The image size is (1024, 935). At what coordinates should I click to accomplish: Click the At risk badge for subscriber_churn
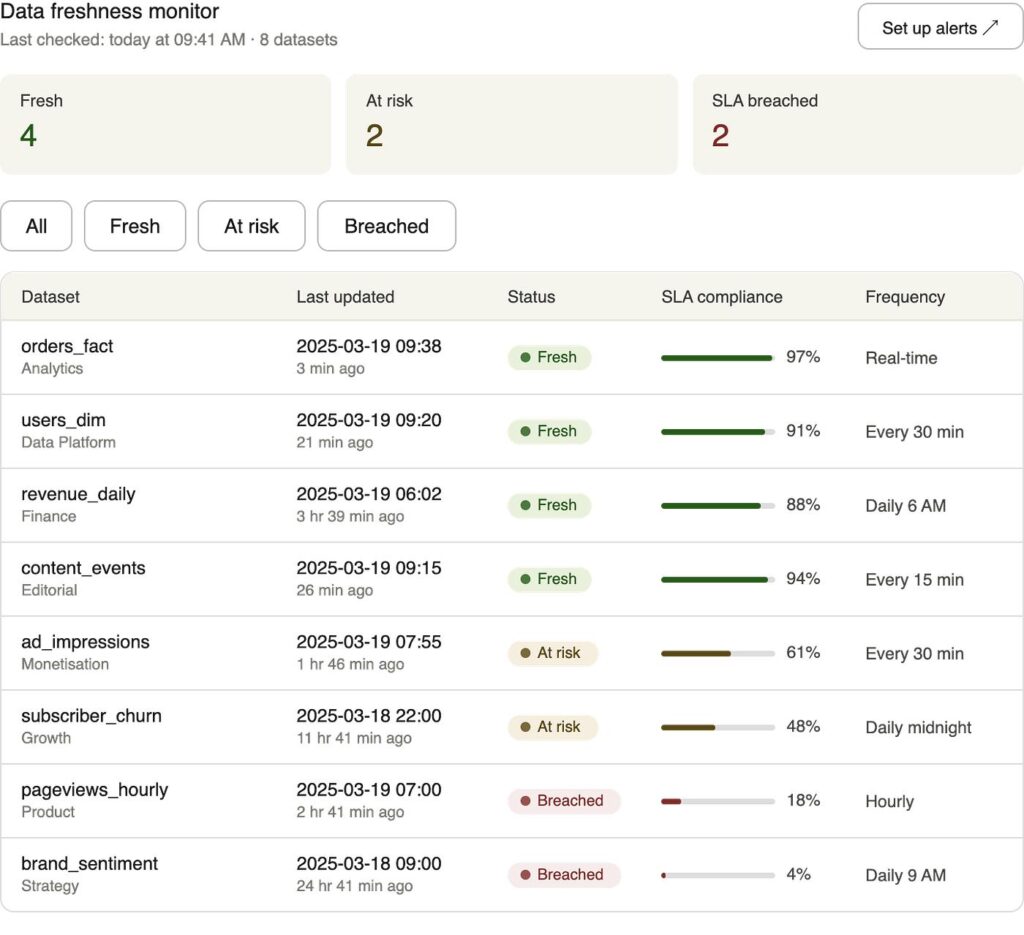pyautogui.click(x=552, y=727)
